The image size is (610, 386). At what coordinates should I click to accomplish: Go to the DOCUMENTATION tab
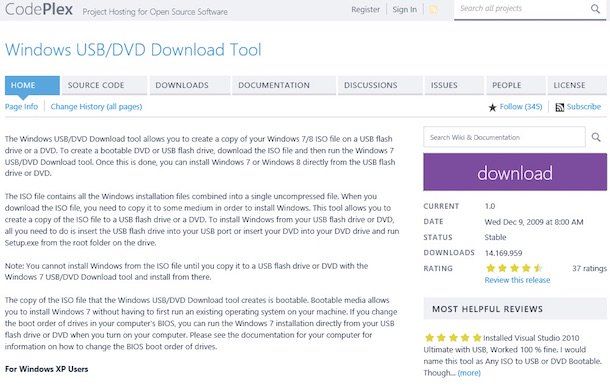coord(284,85)
